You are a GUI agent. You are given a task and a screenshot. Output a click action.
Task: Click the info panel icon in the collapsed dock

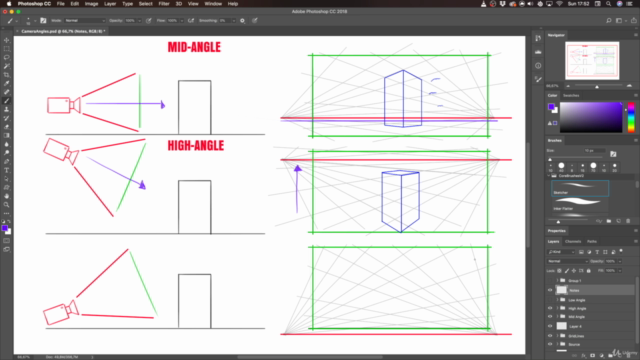538,65
